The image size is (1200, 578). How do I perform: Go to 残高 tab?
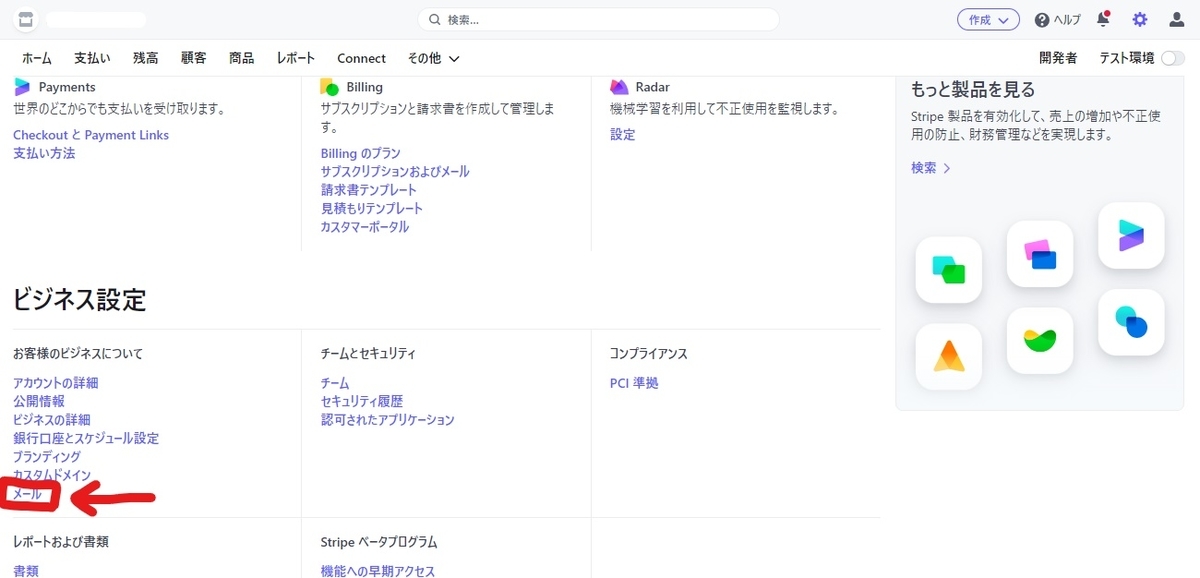(x=146, y=58)
